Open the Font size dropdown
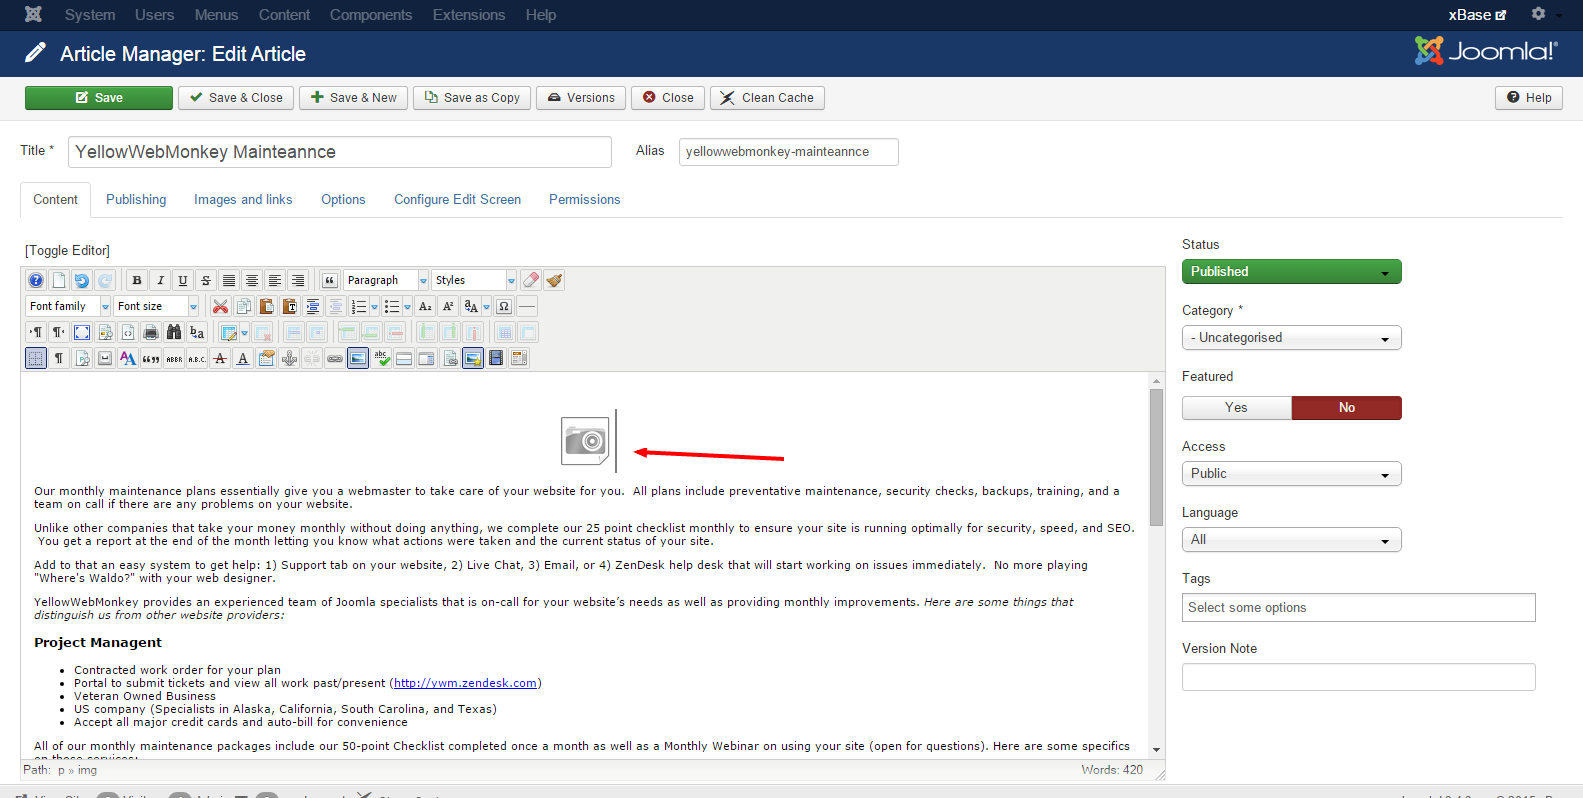The image size is (1583, 798). (x=156, y=307)
